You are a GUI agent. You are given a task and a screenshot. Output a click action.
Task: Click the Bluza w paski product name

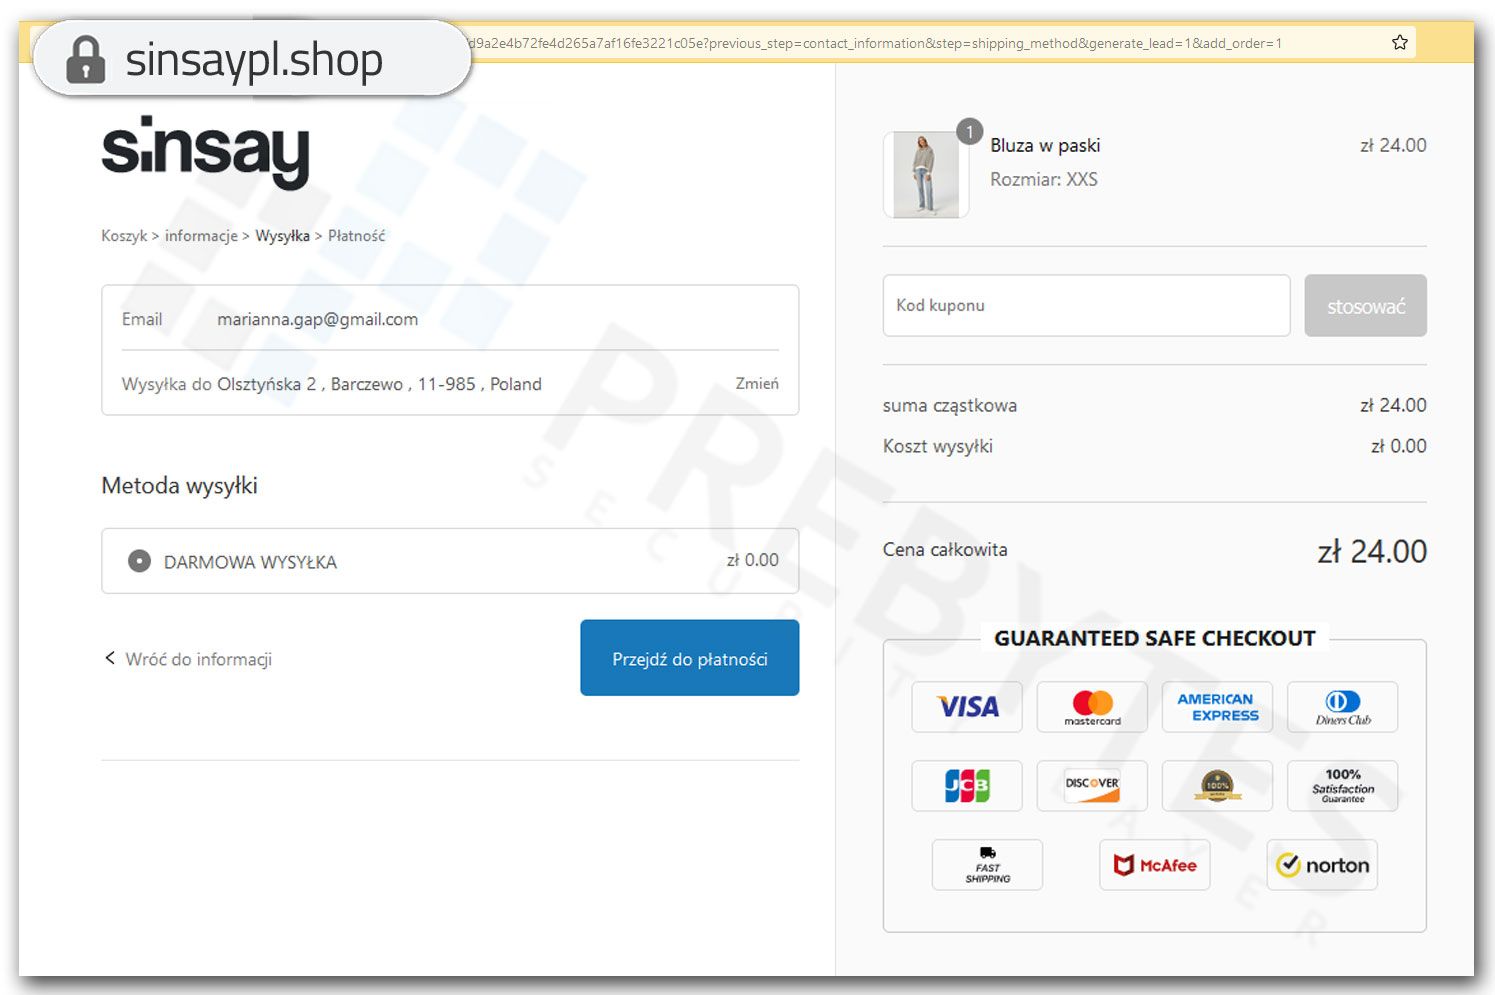pyautogui.click(x=1045, y=146)
